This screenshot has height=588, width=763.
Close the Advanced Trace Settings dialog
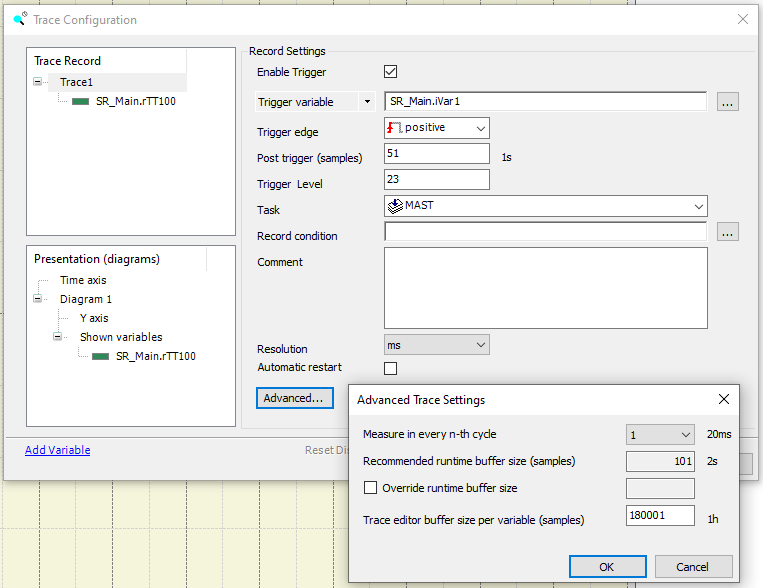(x=723, y=399)
